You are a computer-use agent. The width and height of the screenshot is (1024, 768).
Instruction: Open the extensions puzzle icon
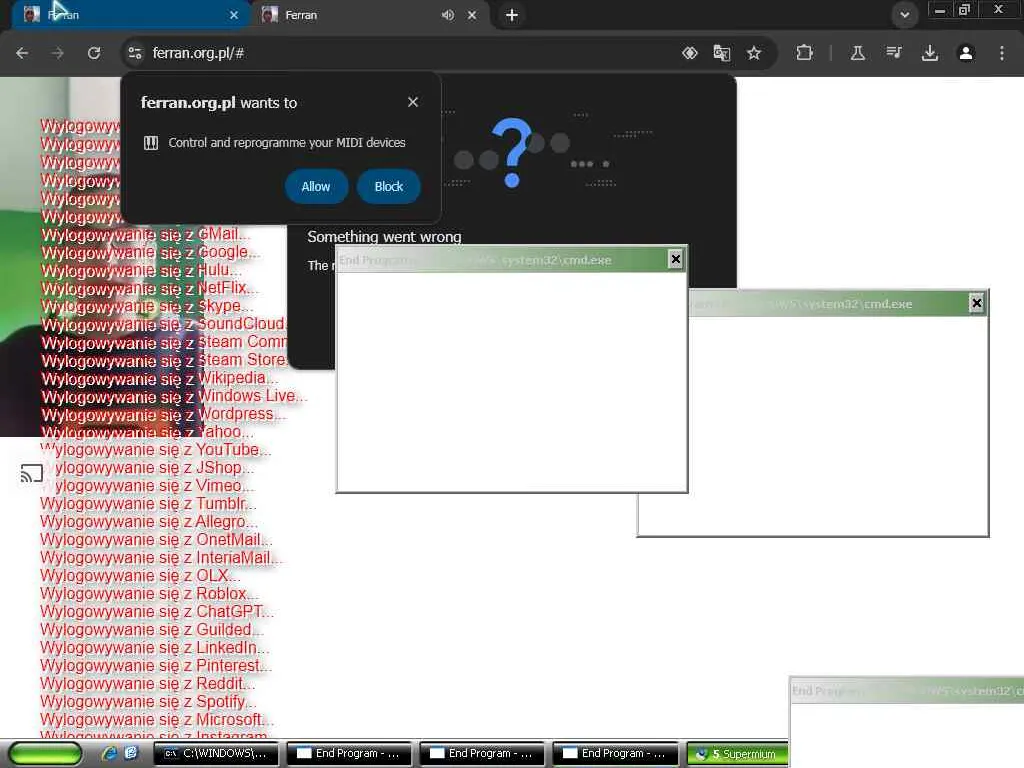tap(805, 53)
